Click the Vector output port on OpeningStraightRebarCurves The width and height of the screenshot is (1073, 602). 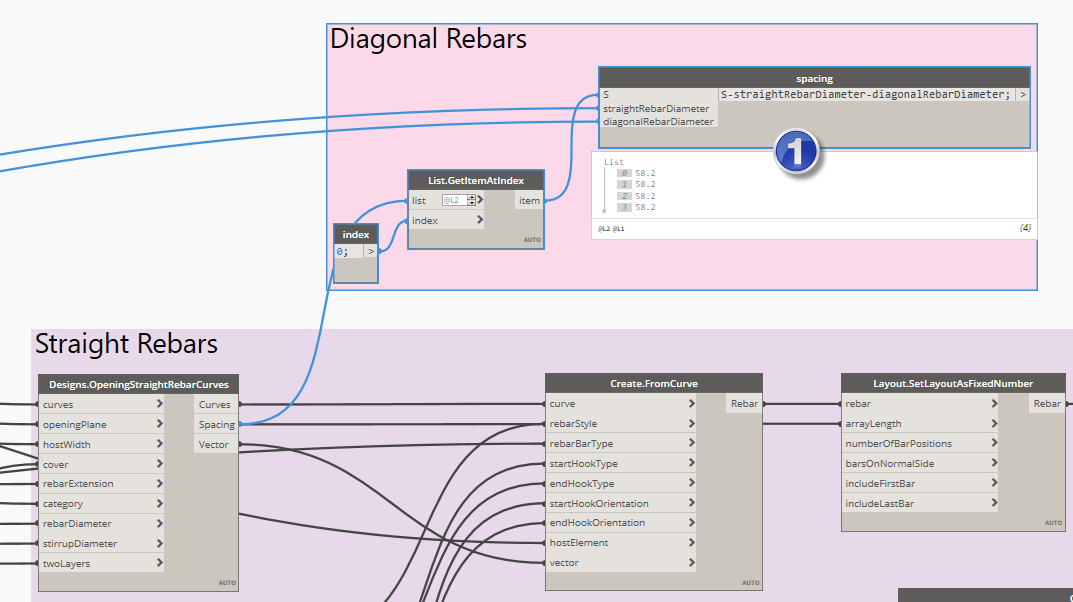tap(214, 444)
